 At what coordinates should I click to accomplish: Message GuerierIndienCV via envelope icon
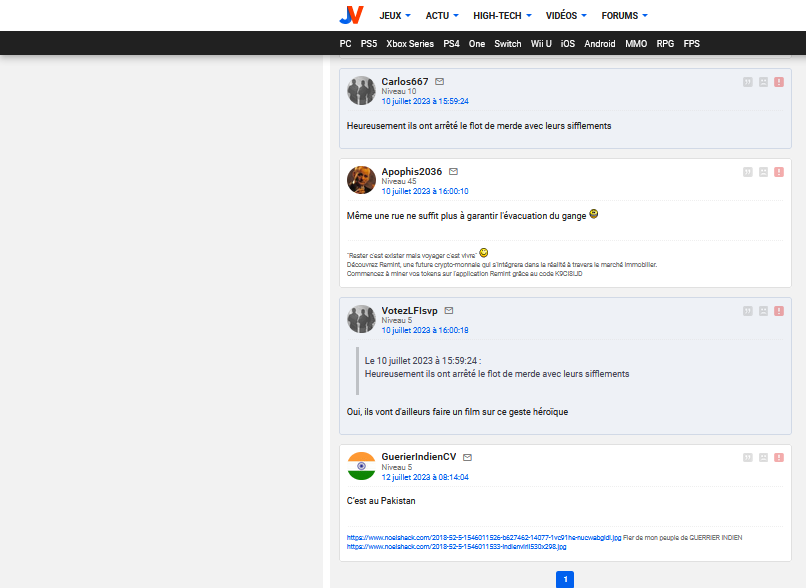point(467,457)
